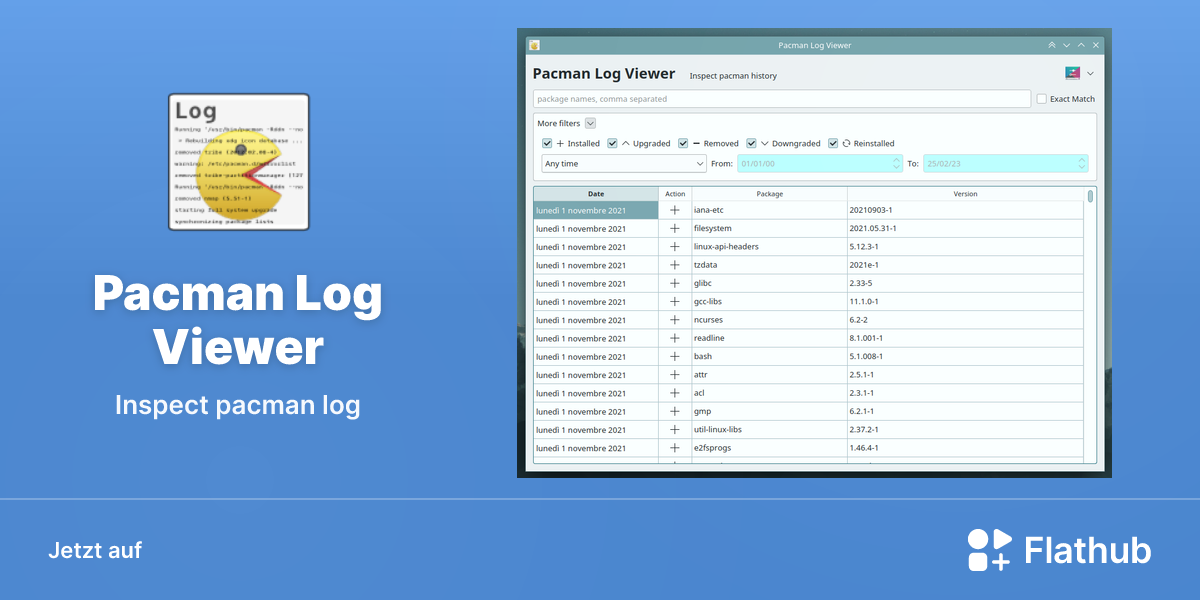Click the plus icon in the filesystem row

[675, 228]
